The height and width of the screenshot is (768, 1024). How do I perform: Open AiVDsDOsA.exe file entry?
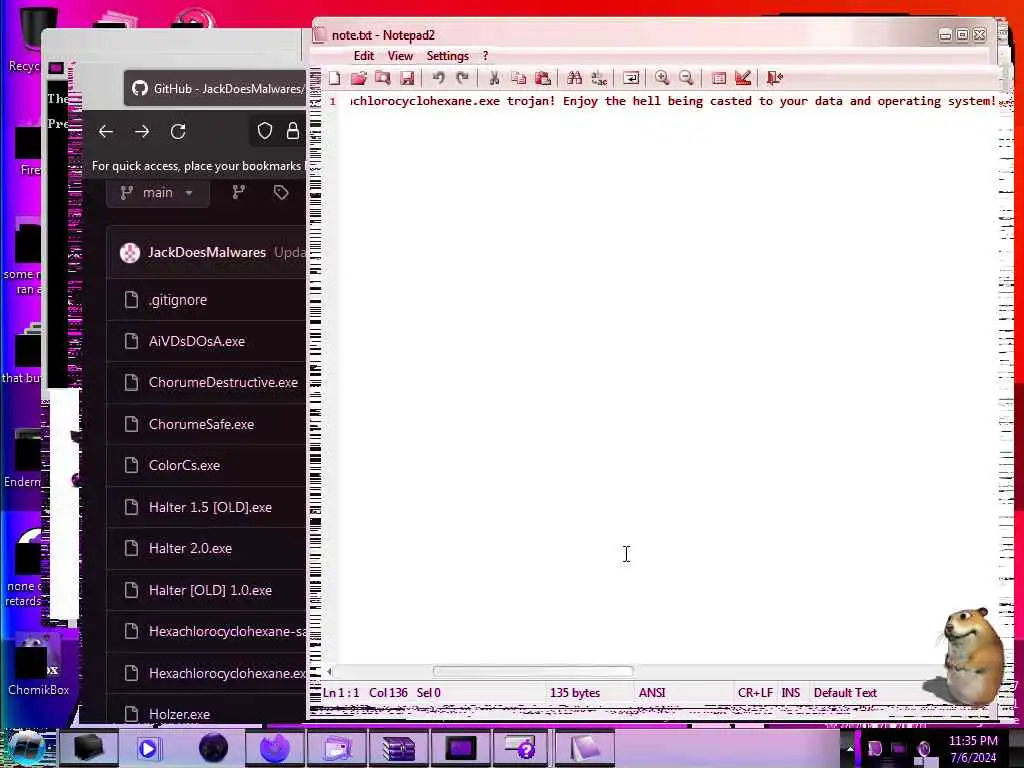click(x=197, y=341)
